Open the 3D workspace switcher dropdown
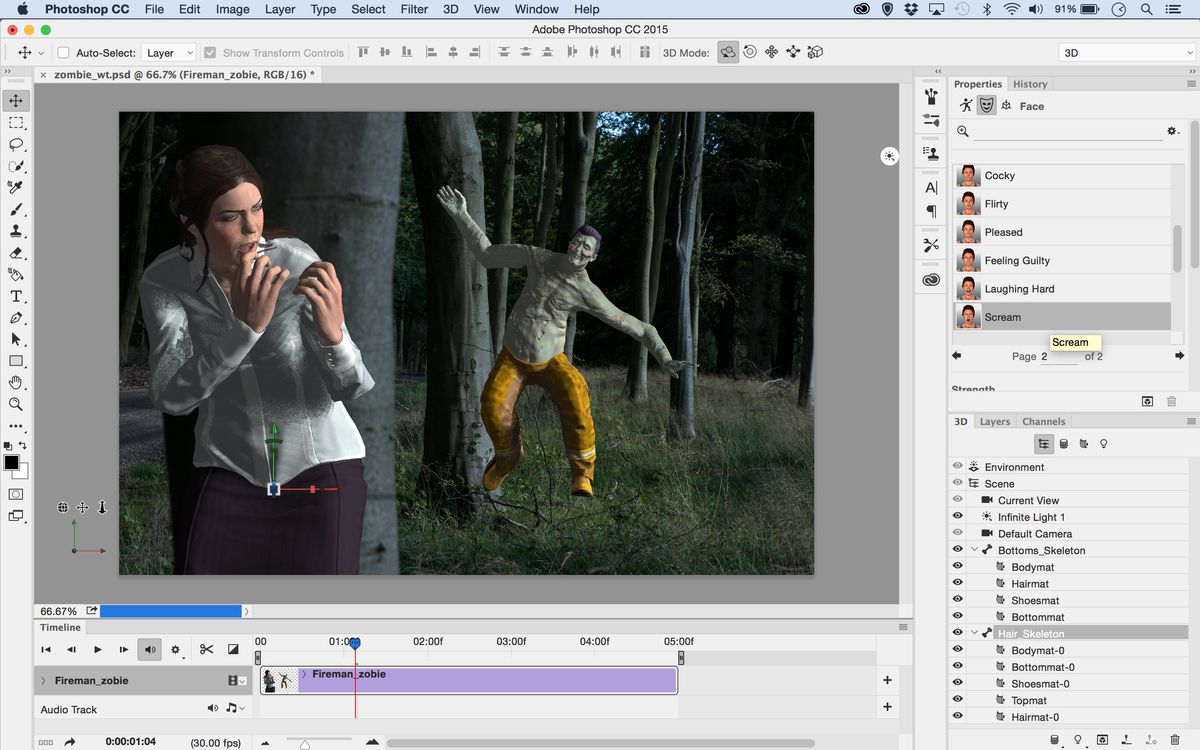This screenshot has width=1200, height=750. click(1125, 51)
